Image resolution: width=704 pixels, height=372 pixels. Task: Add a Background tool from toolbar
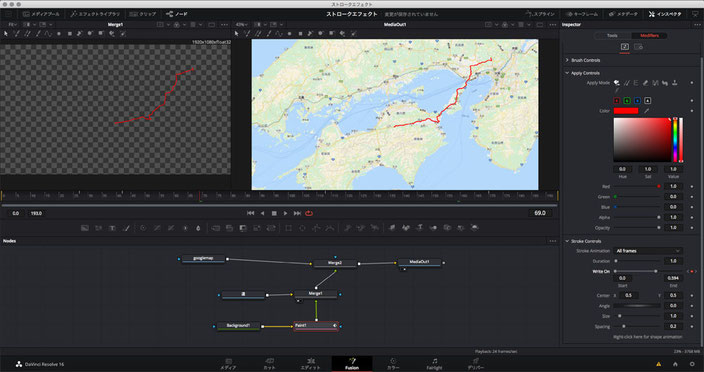point(84,228)
